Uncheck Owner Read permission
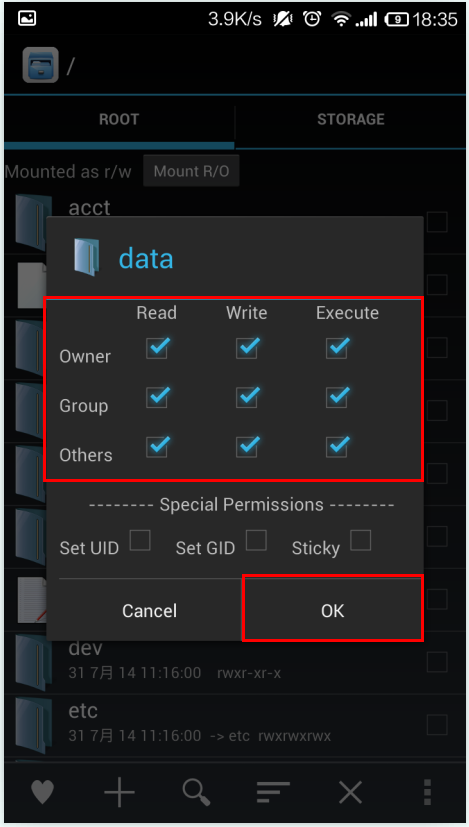The width and height of the screenshot is (469, 827). 157,348
